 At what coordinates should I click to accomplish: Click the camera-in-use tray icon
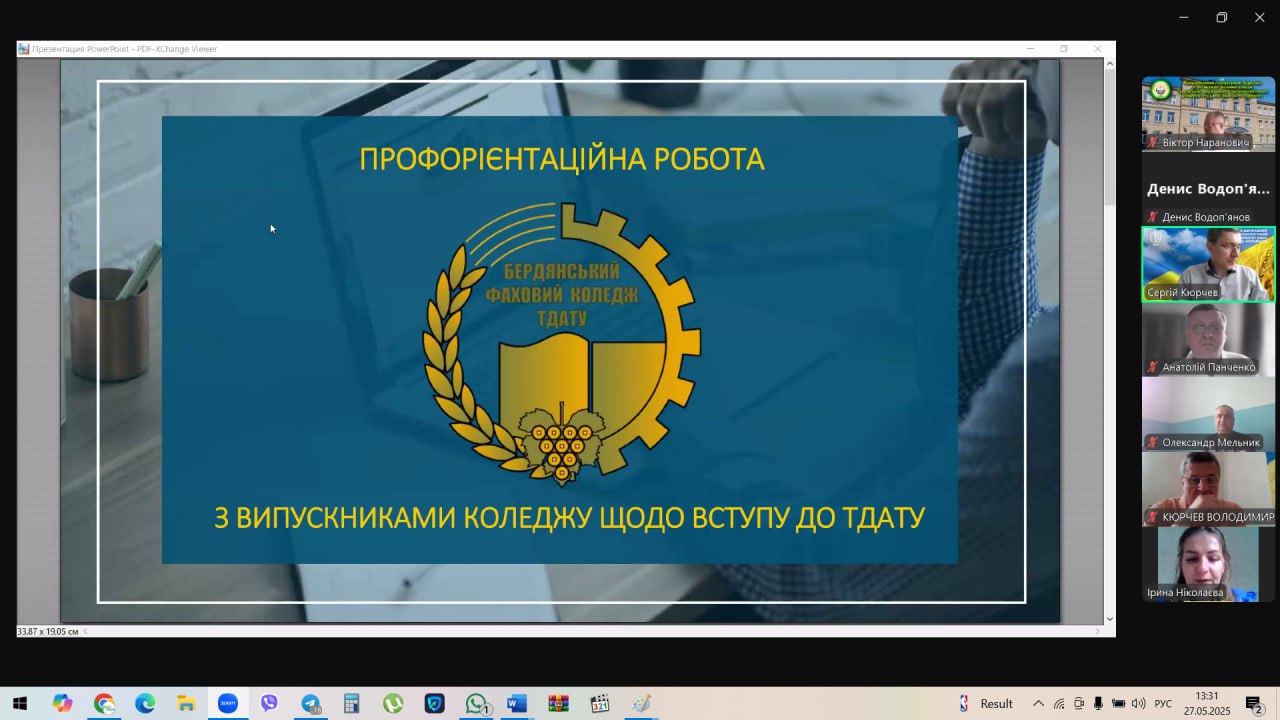1079,703
